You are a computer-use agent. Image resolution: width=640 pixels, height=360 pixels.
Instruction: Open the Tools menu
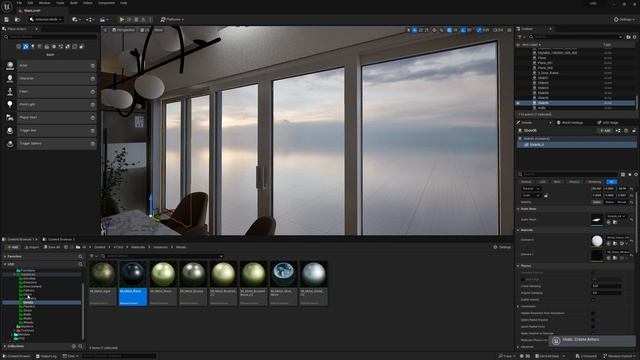click(x=60, y=3)
